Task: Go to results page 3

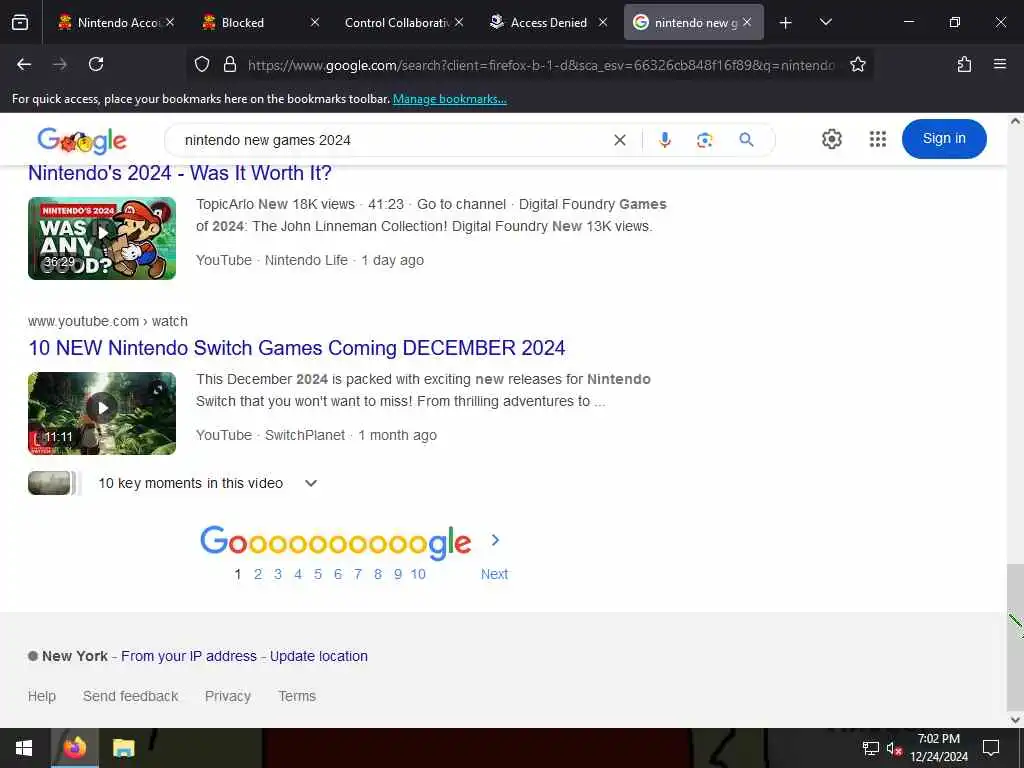Action: 278,574
